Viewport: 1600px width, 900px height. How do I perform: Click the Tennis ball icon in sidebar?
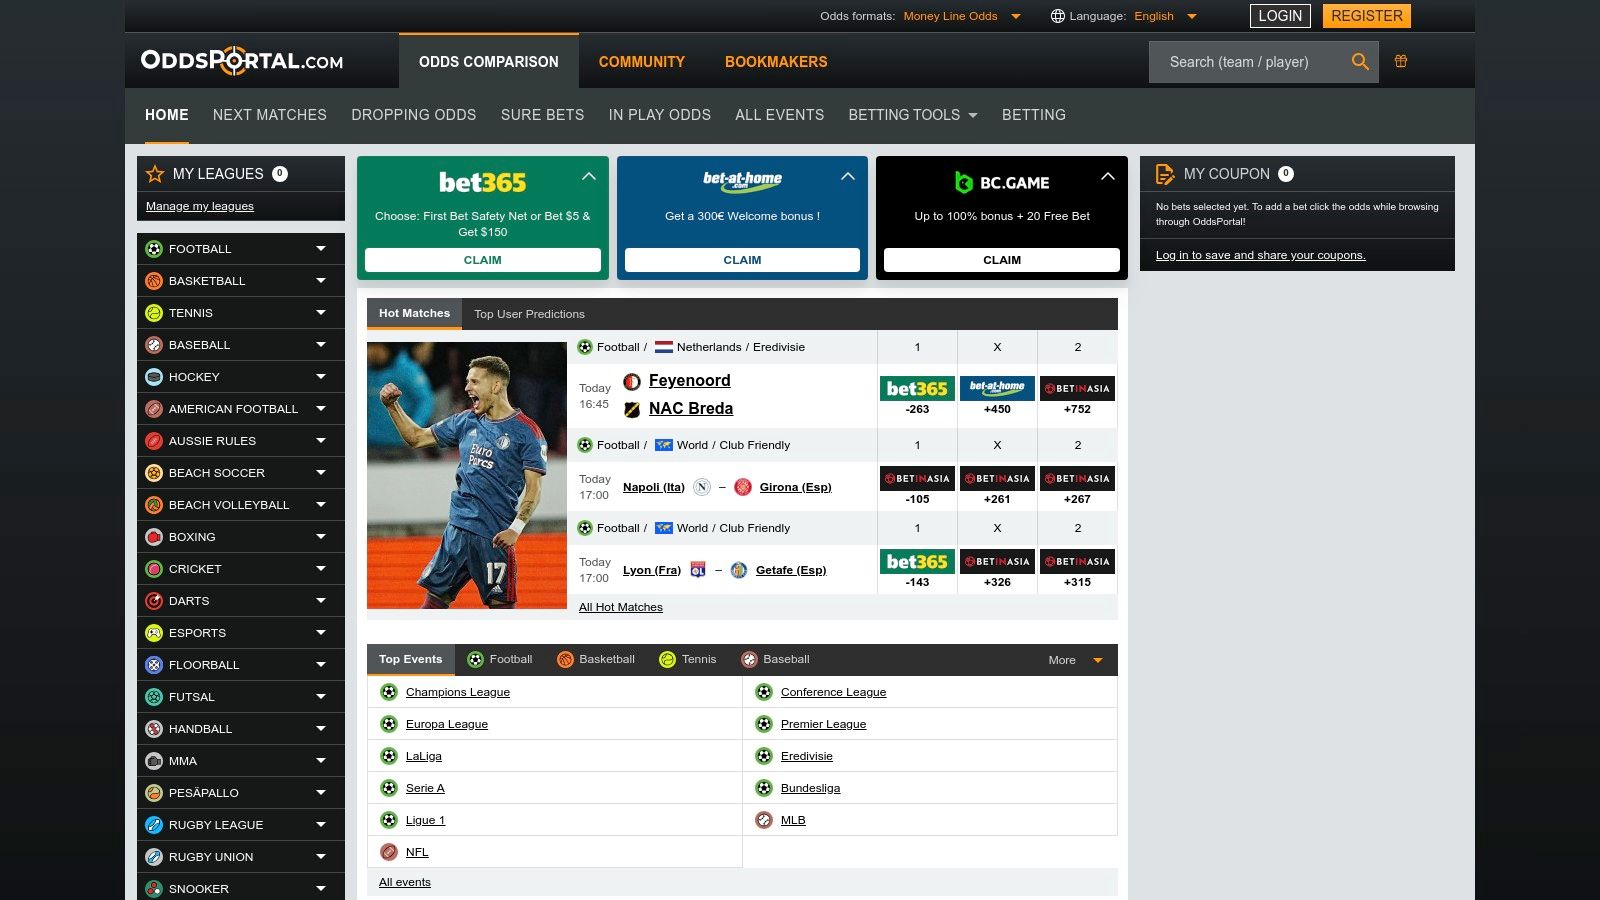[x=154, y=313]
